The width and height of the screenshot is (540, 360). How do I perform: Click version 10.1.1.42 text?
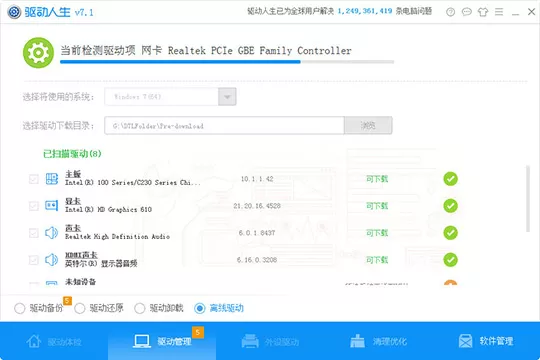(x=257, y=179)
